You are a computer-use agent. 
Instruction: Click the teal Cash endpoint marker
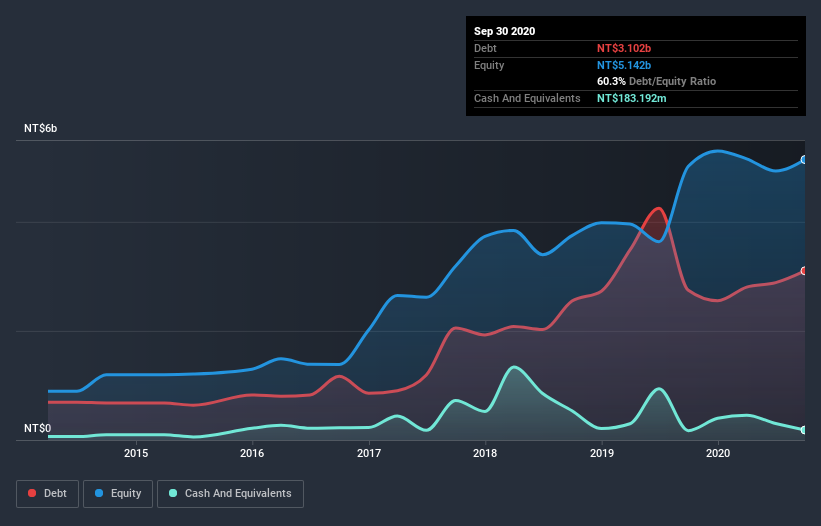click(804, 430)
